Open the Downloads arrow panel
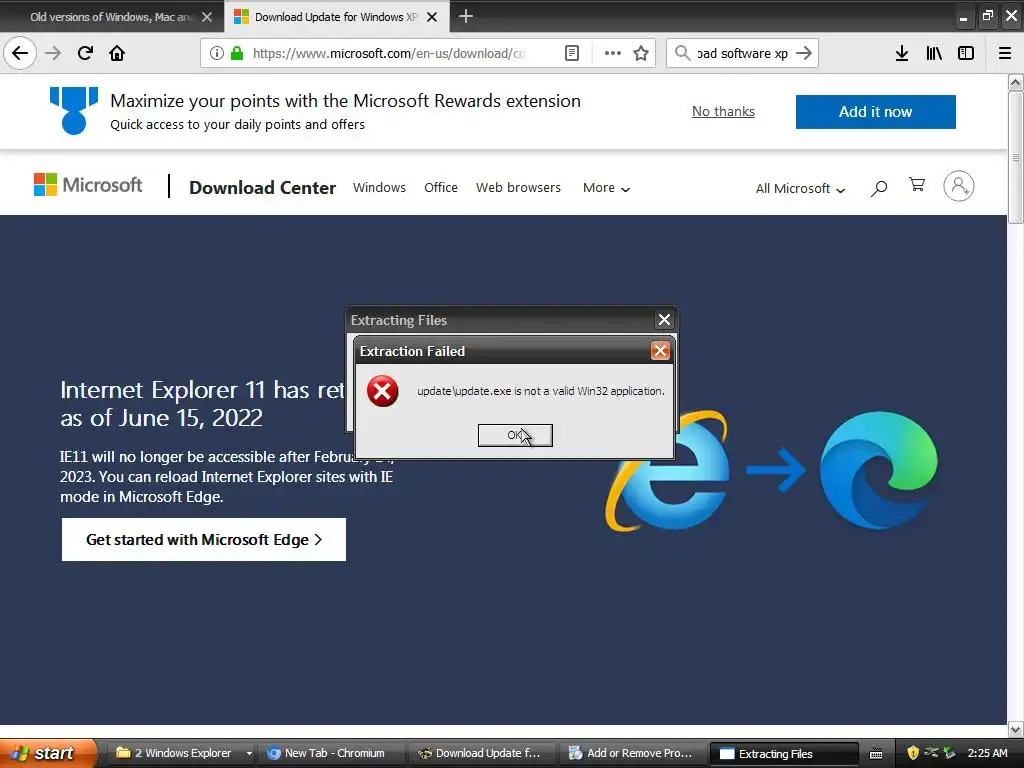This screenshot has height=768, width=1024. pos(902,53)
